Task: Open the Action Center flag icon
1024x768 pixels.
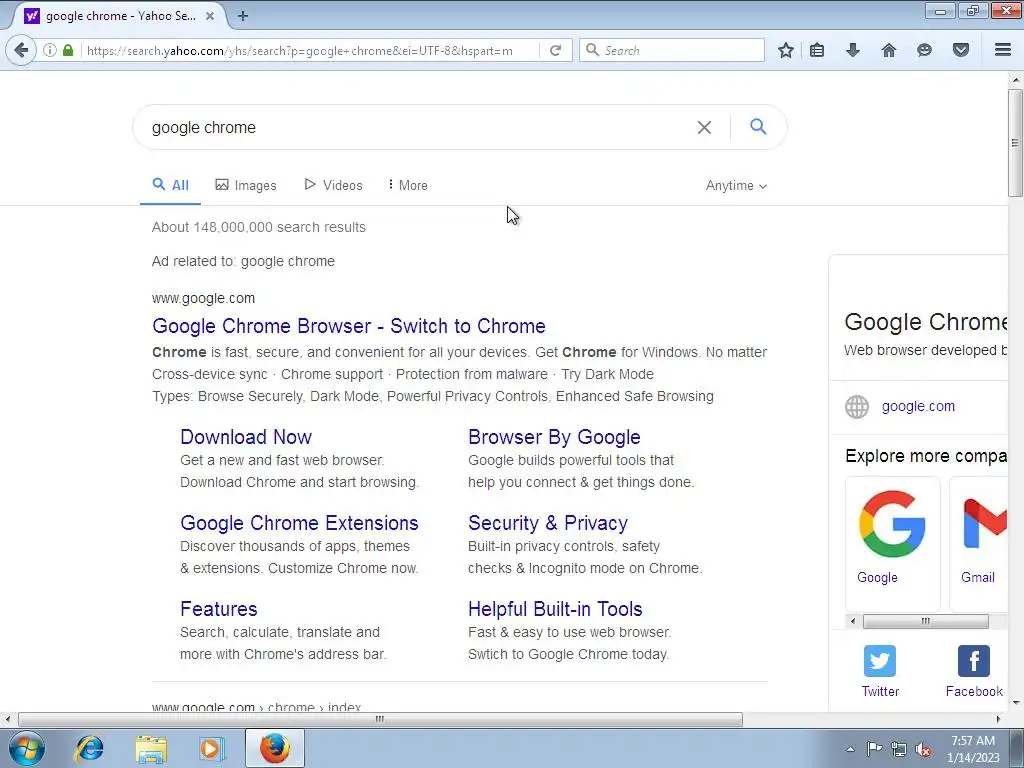Action: point(874,748)
